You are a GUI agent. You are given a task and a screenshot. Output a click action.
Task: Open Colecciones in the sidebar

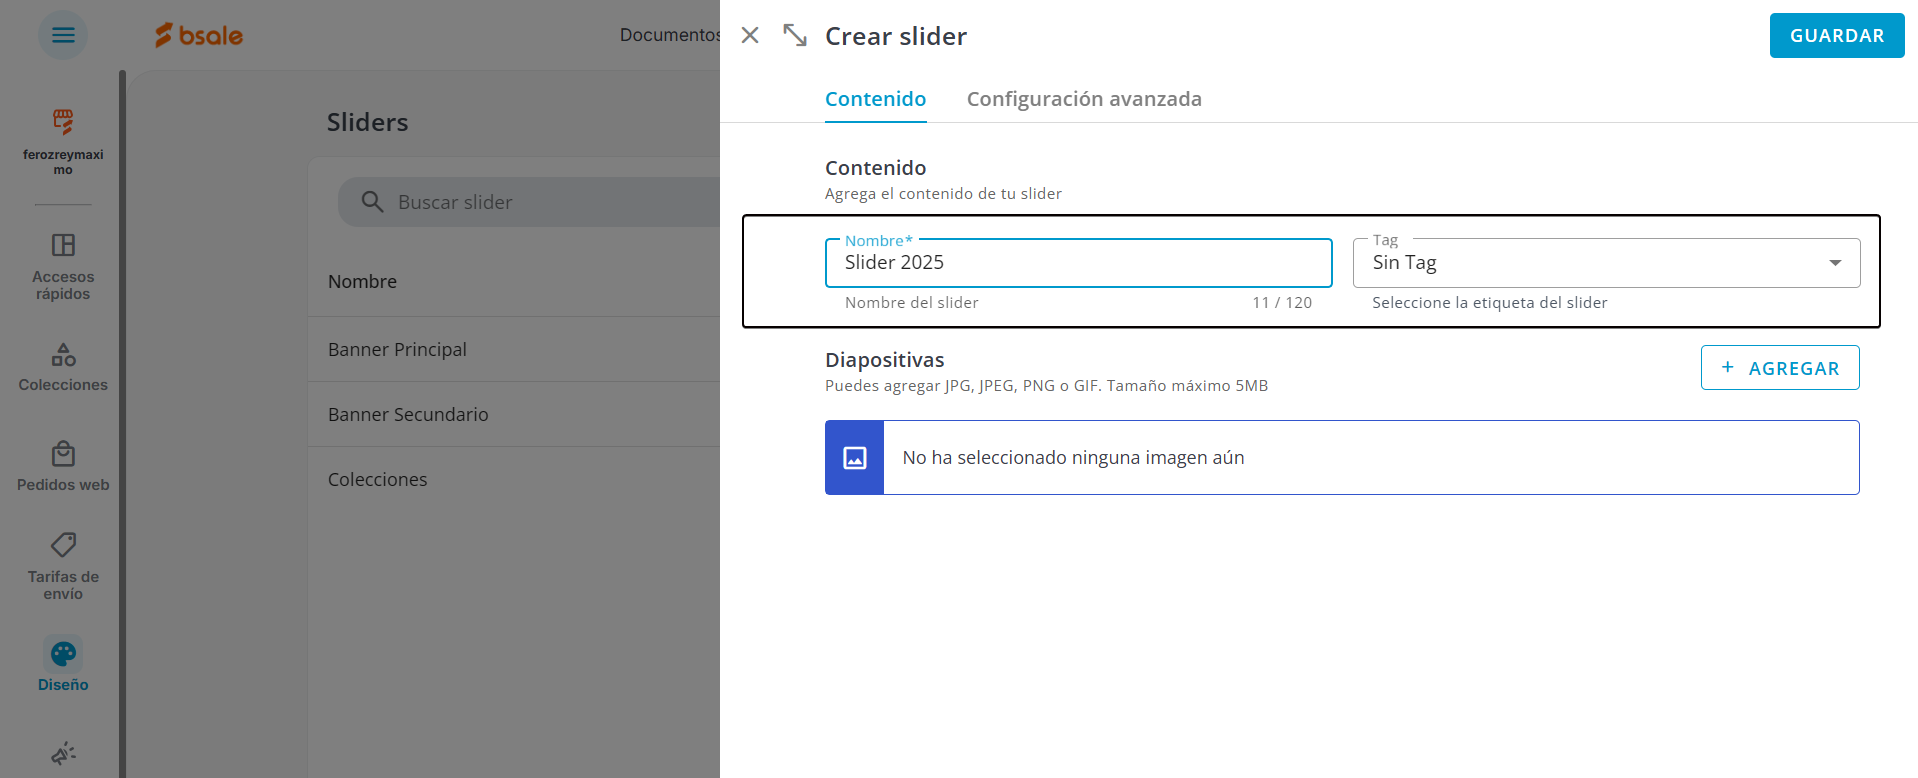click(63, 367)
